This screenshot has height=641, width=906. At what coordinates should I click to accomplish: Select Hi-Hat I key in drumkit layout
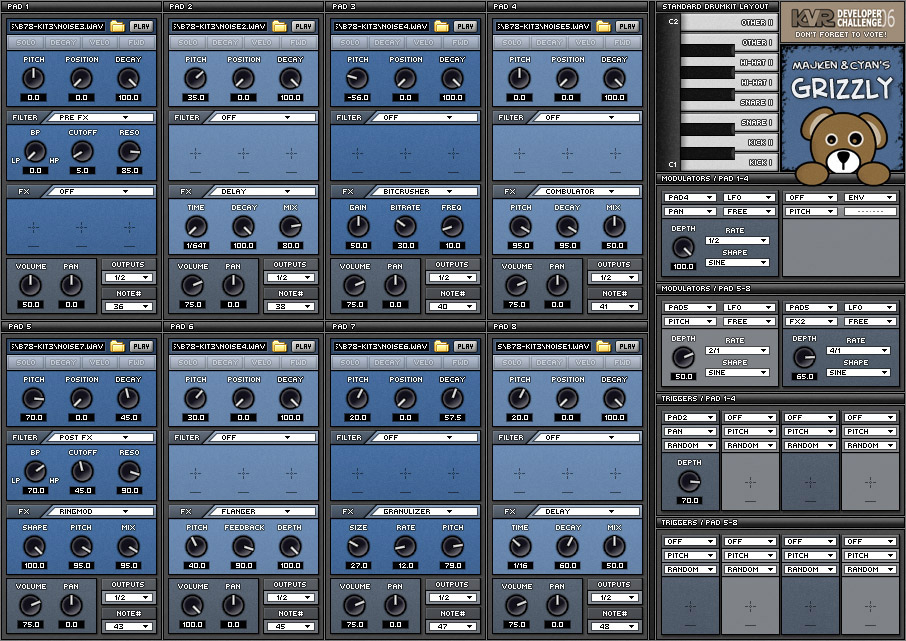click(x=756, y=83)
